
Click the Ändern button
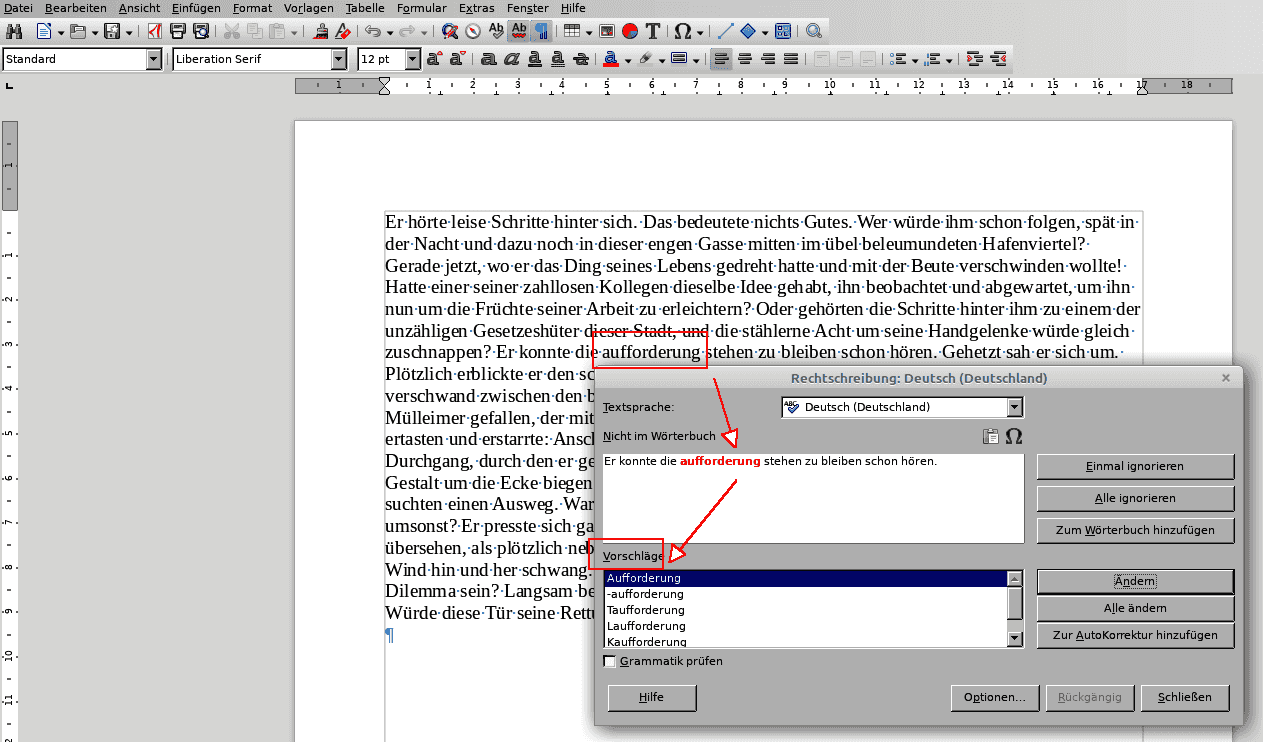[1135, 581]
